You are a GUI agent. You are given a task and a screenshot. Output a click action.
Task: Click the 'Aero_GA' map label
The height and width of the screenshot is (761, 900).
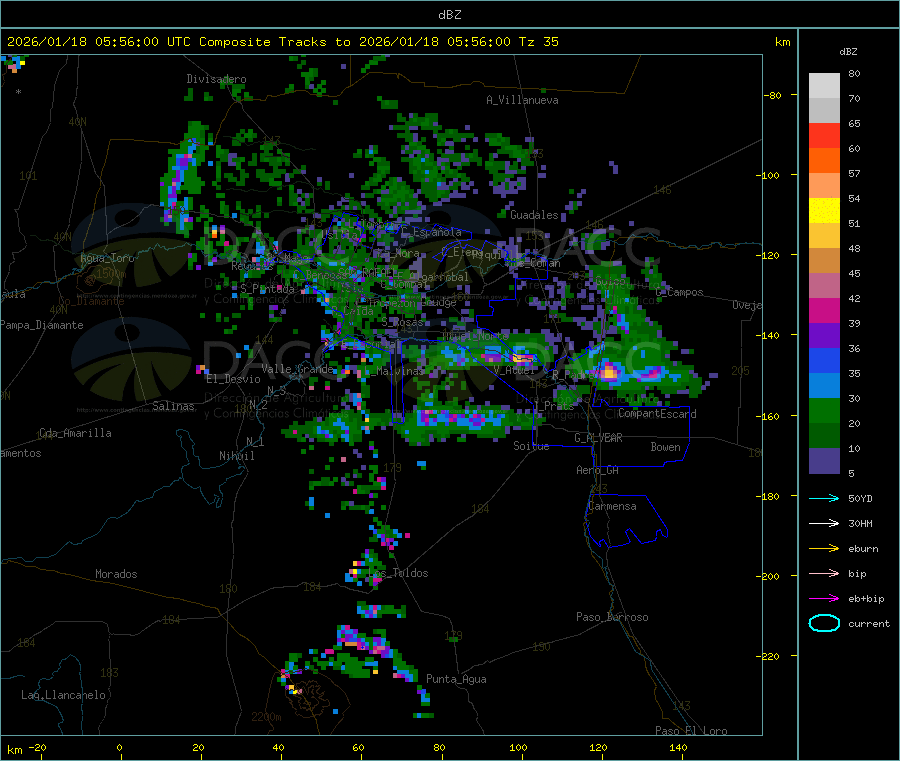597,470
